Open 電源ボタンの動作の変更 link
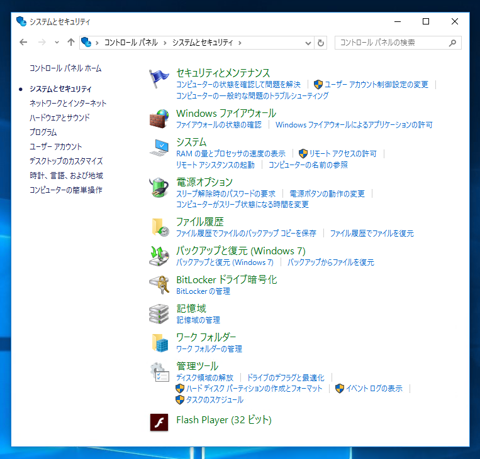The width and height of the screenshot is (480, 459). click(327, 194)
